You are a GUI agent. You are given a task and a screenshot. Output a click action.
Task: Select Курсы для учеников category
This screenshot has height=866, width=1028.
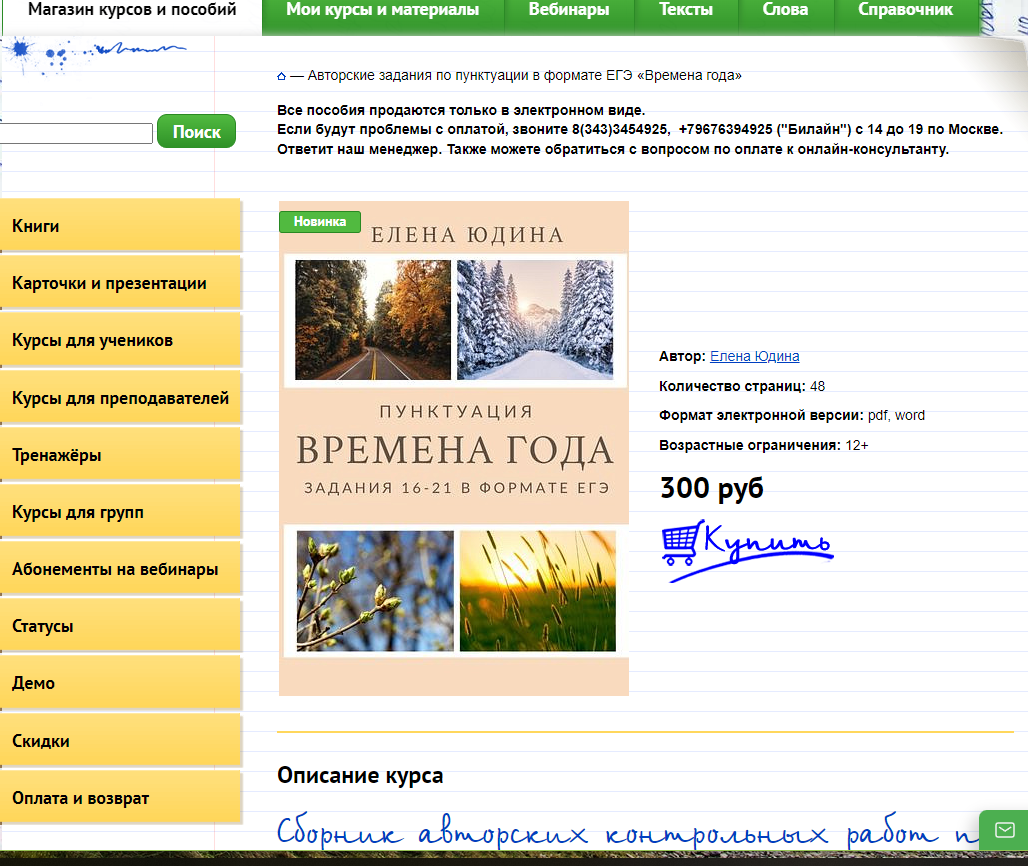121,340
